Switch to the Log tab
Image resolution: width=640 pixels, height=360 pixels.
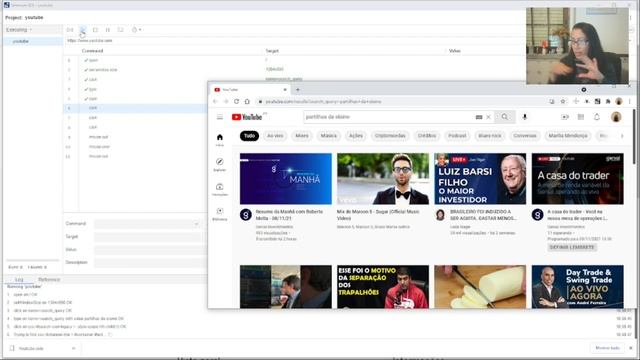19,280
